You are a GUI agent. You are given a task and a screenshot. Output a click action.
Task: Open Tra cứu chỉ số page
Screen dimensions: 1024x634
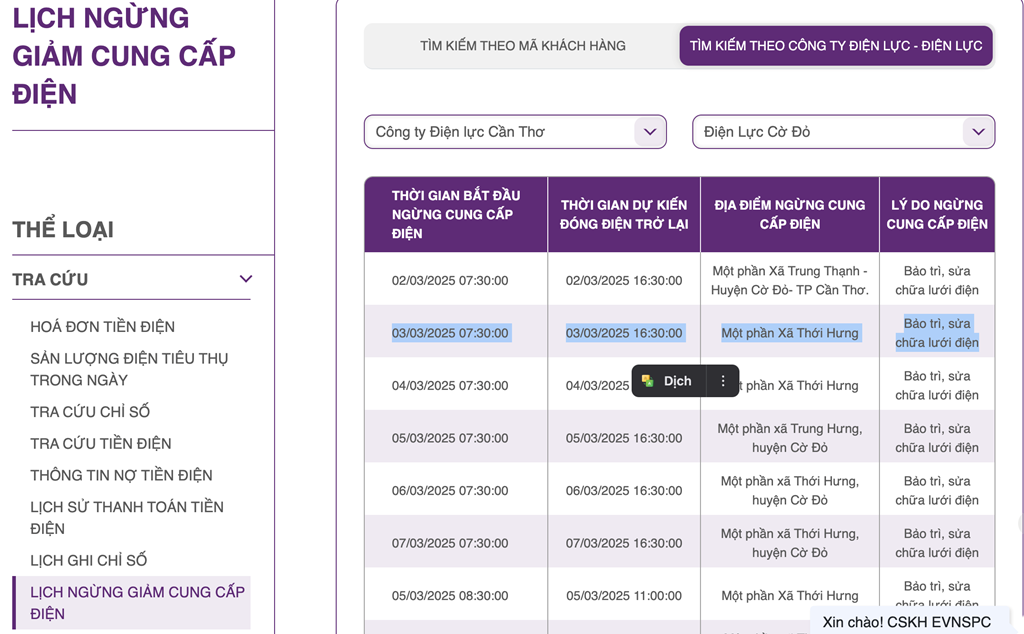90,412
